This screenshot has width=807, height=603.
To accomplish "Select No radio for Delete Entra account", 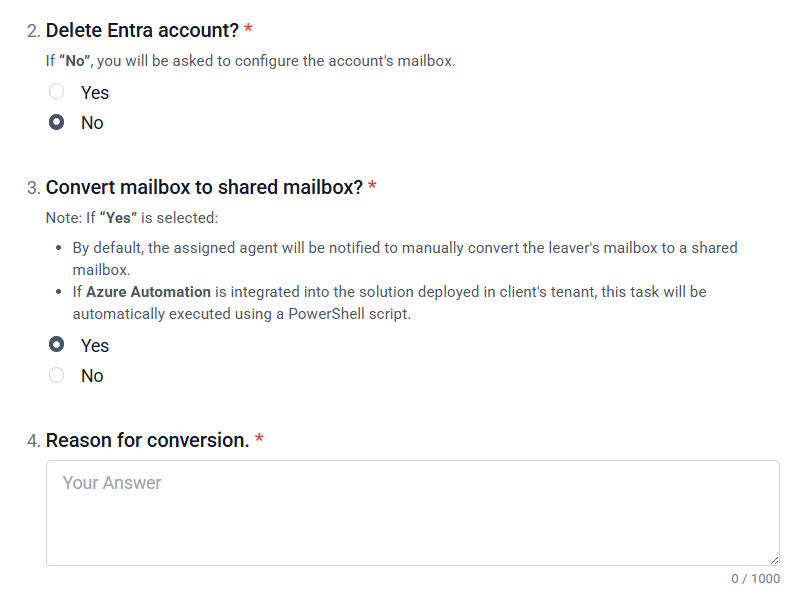I will click(57, 122).
